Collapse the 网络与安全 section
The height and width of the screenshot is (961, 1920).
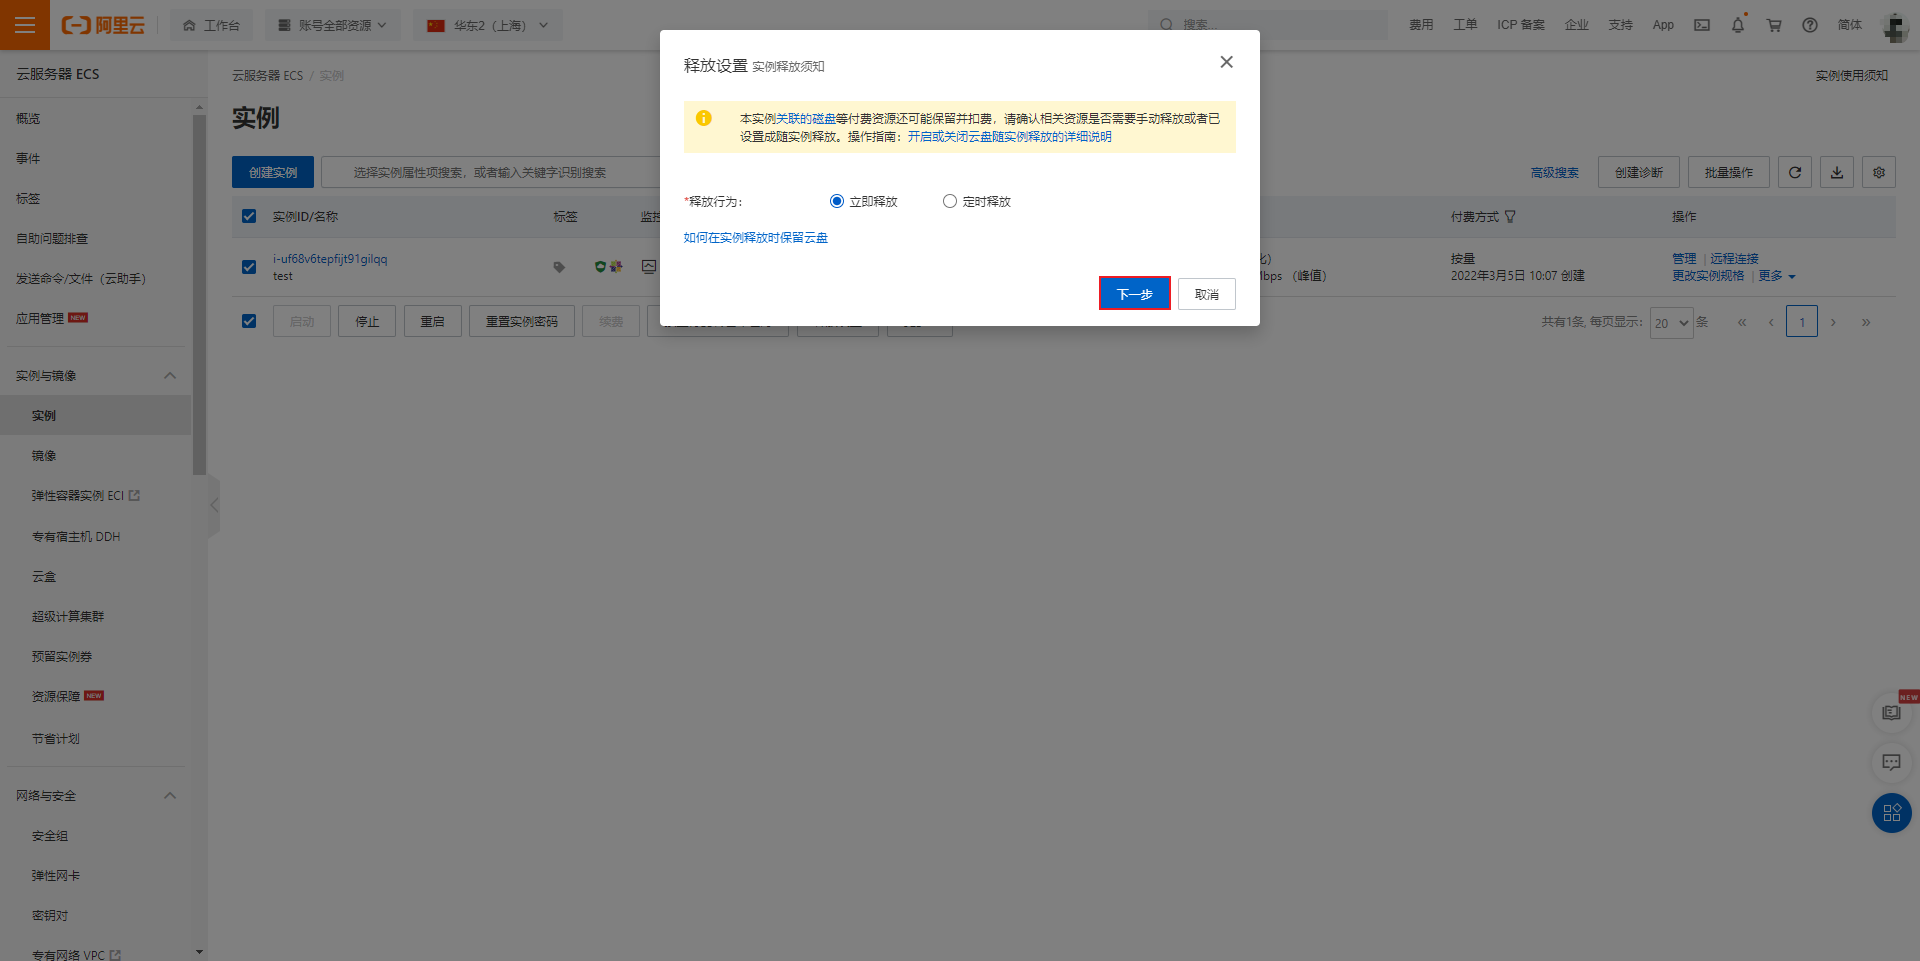point(170,796)
